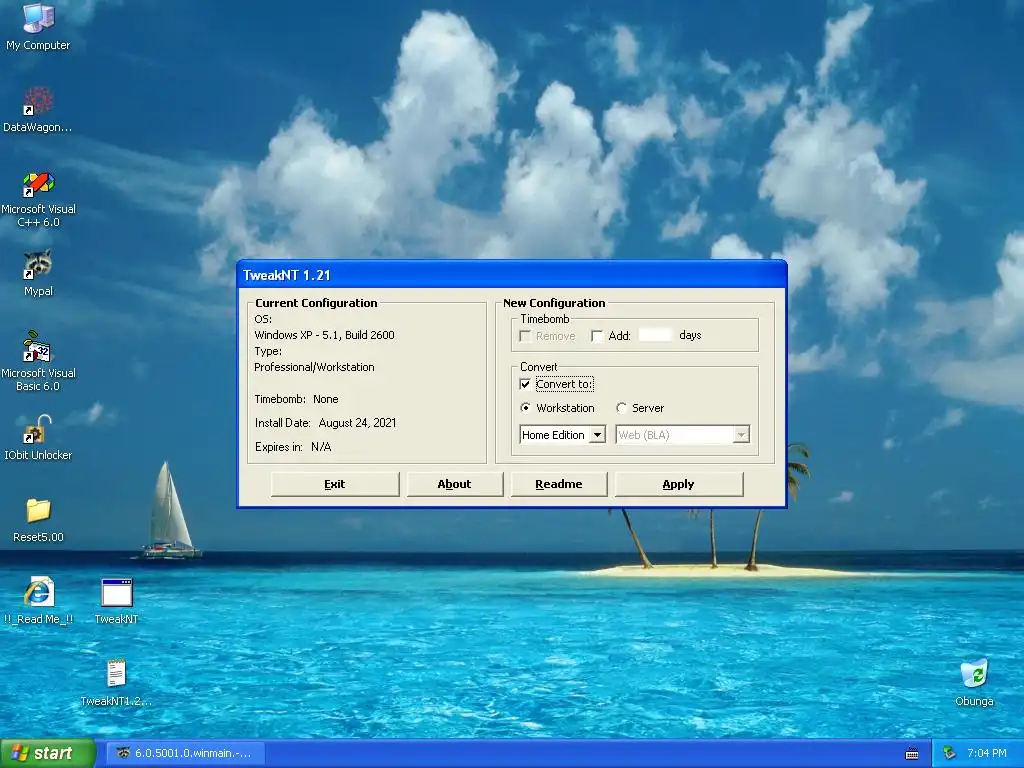
Task: Select the Workstation radio button
Action: tap(525, 408)
